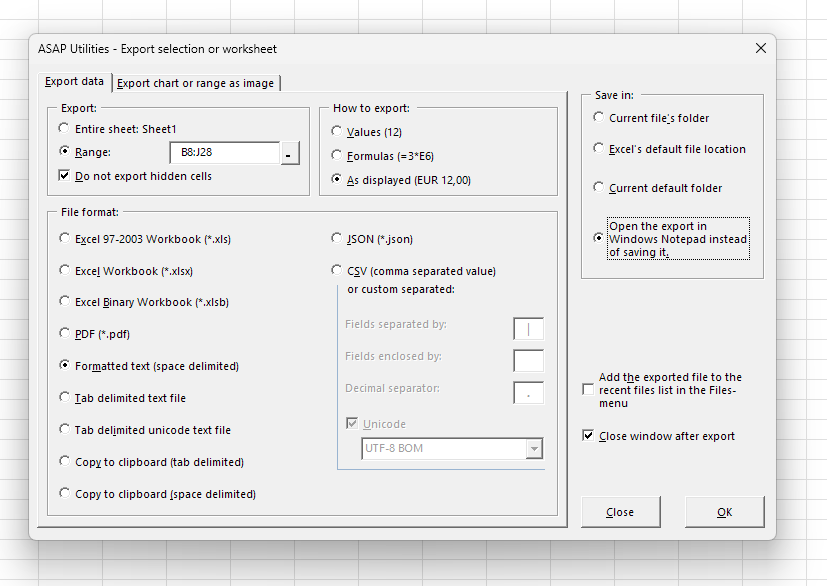Click the range input field with B8:J28
This screenshot has height=586, width=827.
click(225, 152)
